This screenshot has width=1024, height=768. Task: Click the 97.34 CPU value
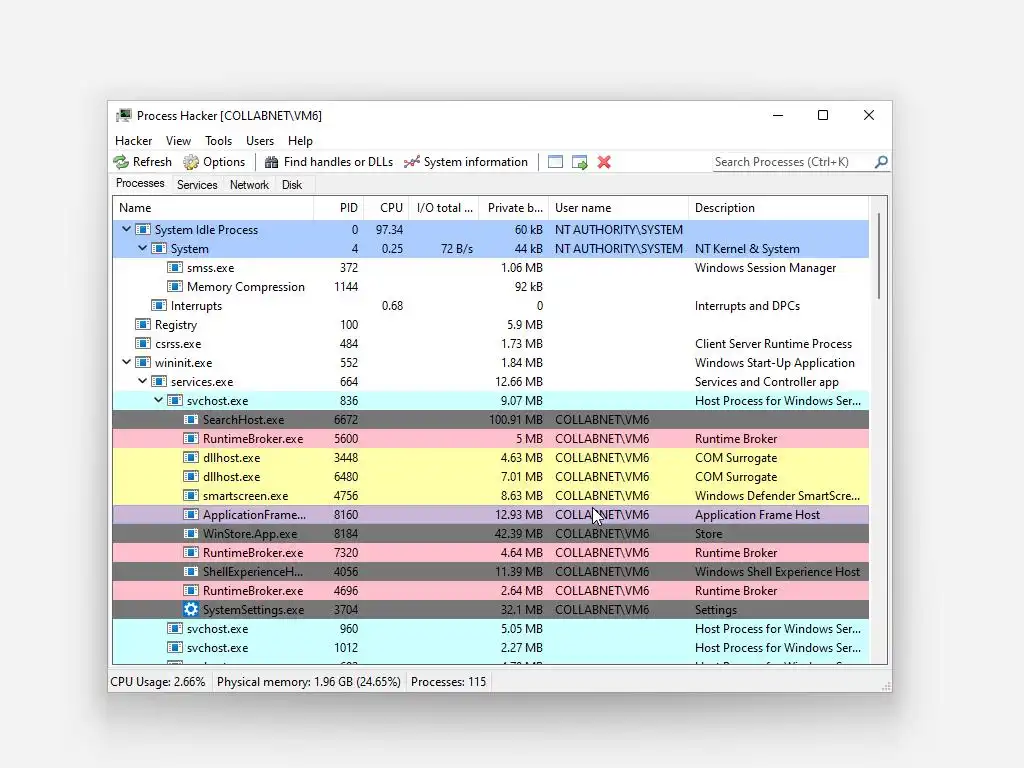tap(389, 230)
